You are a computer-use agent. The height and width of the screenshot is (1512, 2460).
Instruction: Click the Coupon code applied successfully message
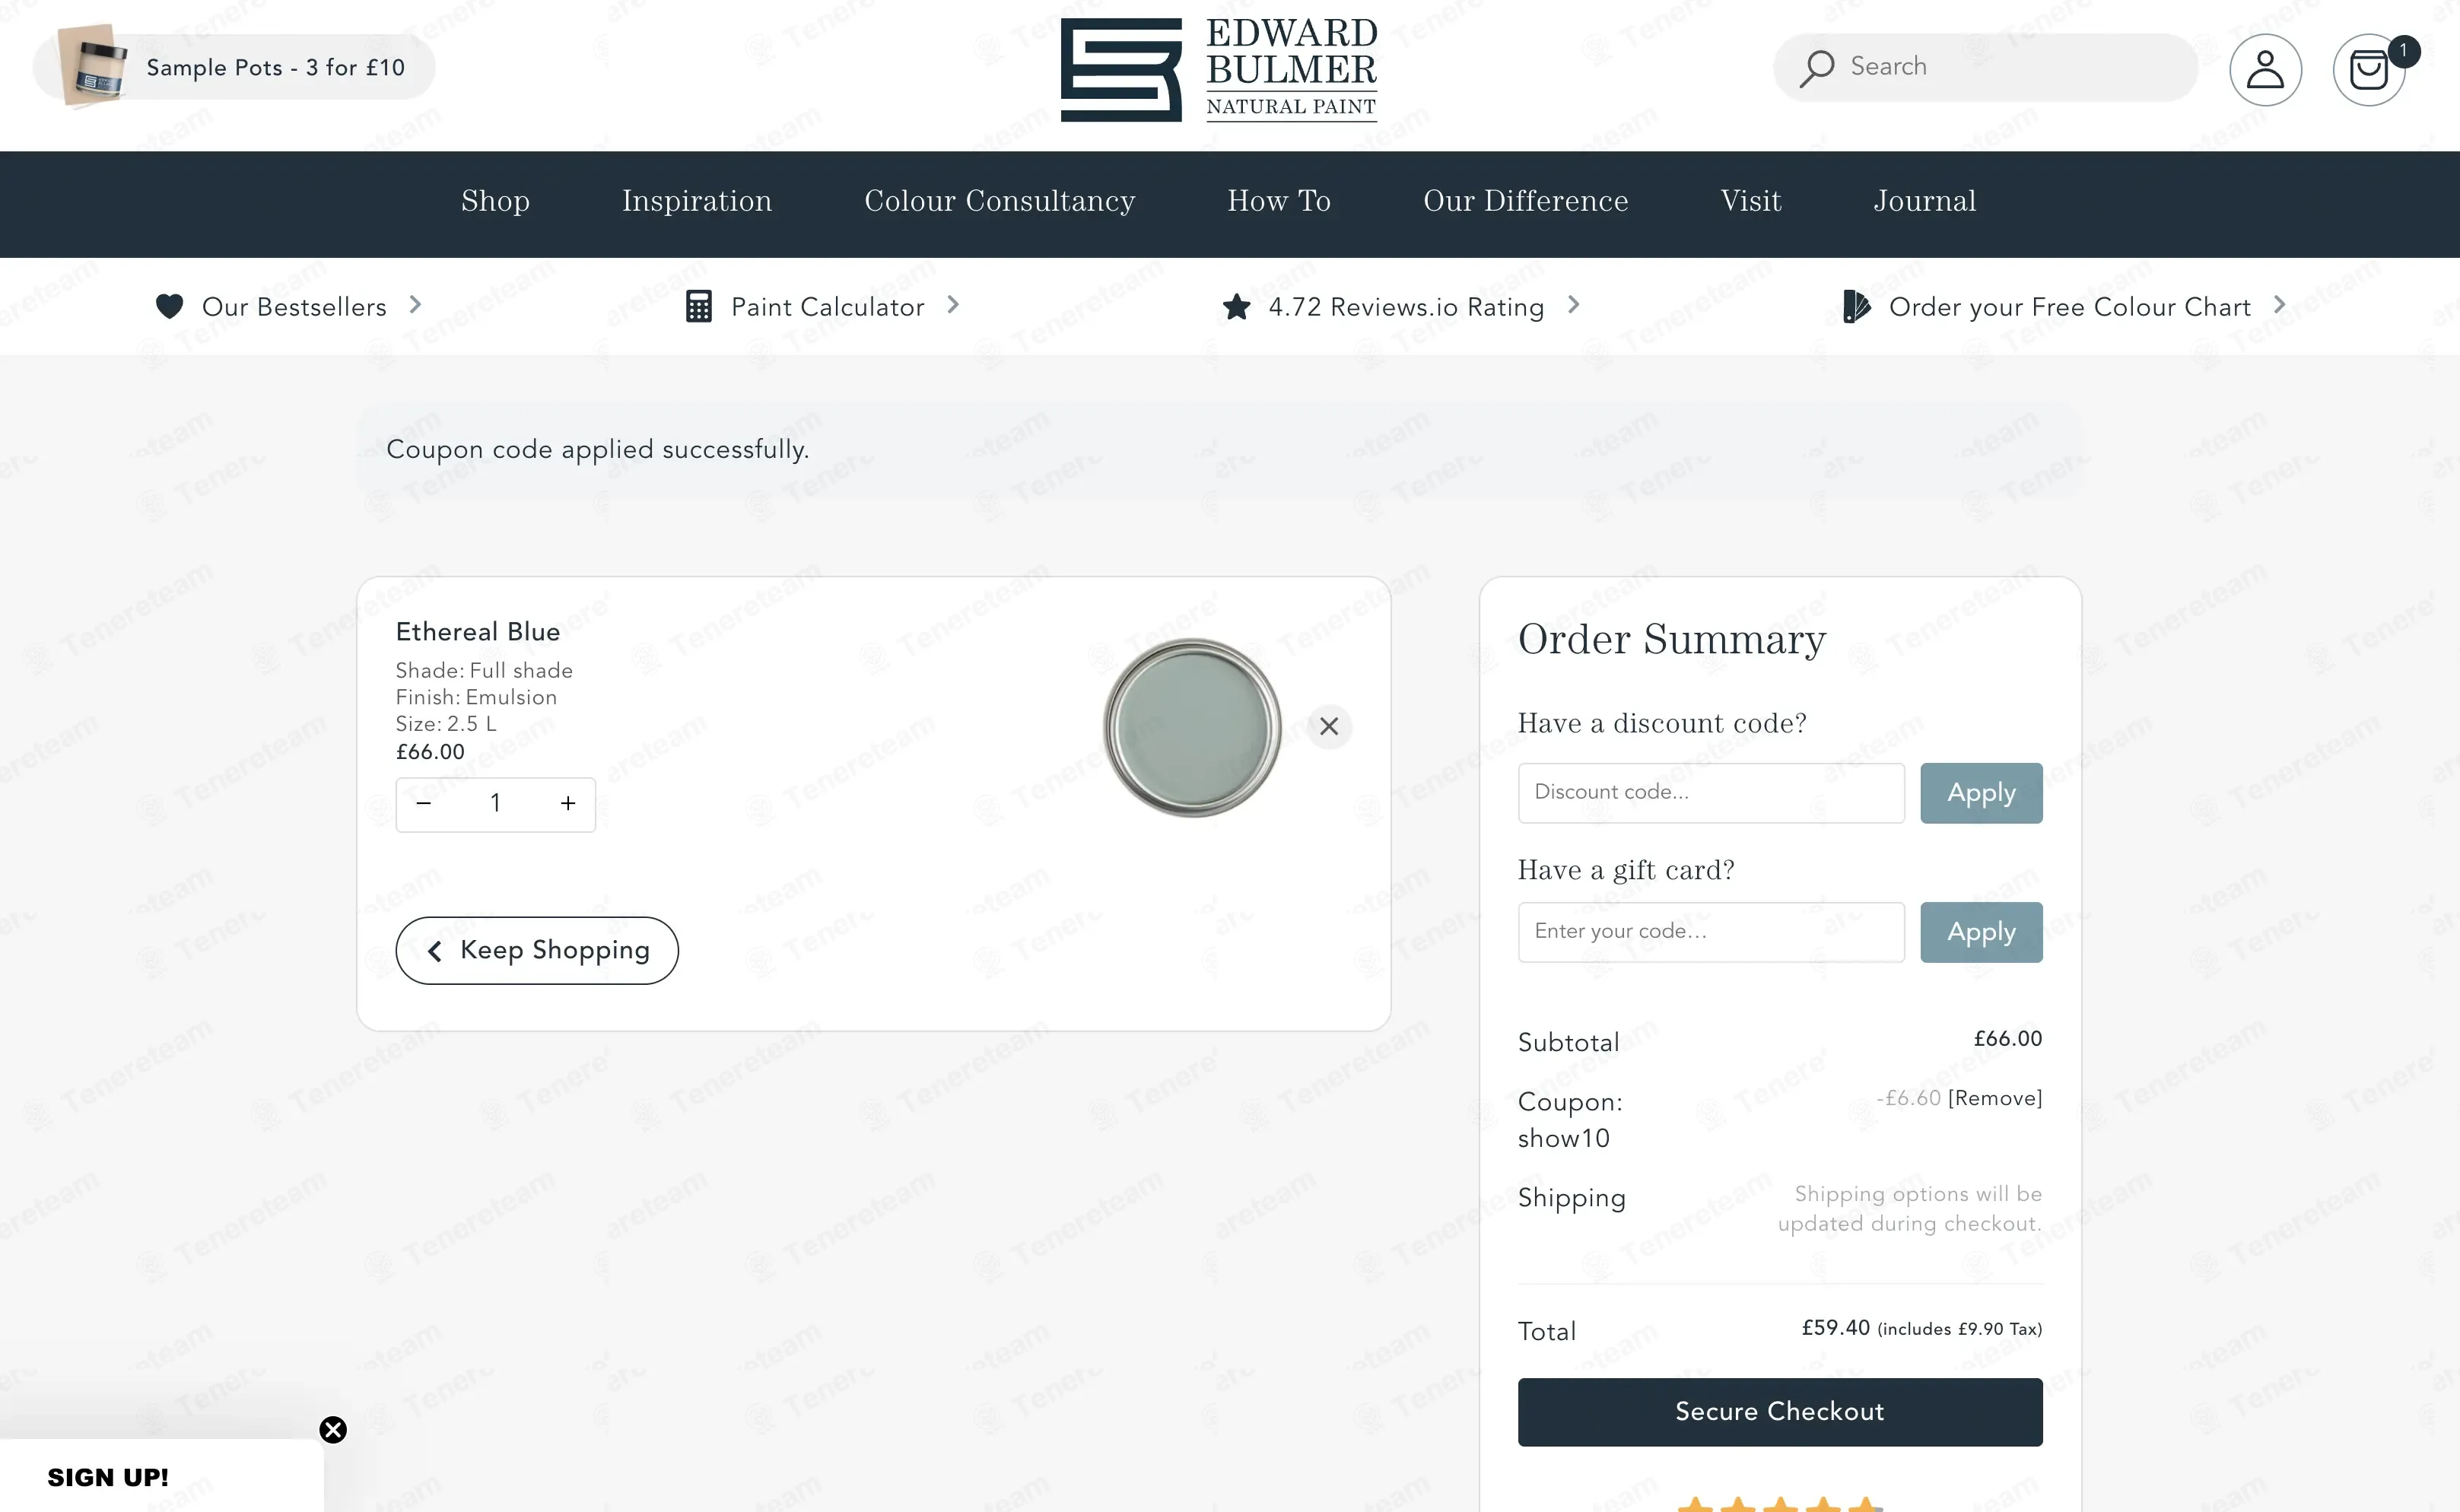tap(598, 450)
